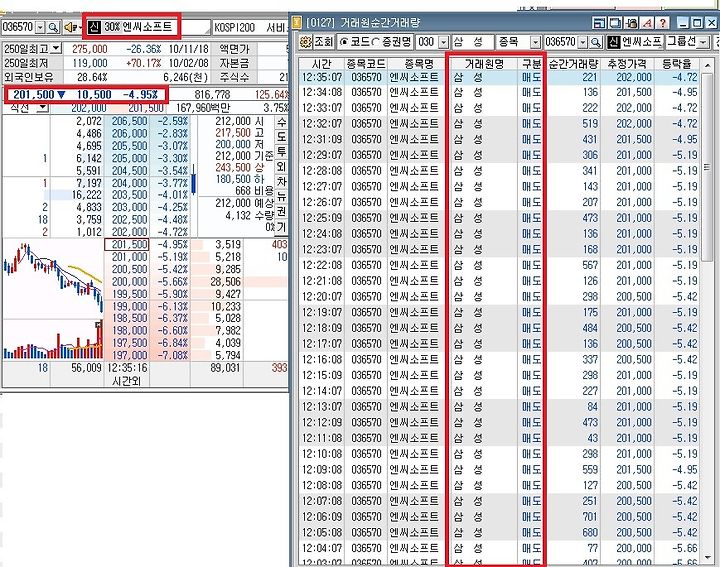Expand the 종목 combo box
The image size is (720, 567).
[x=535, y=43]
